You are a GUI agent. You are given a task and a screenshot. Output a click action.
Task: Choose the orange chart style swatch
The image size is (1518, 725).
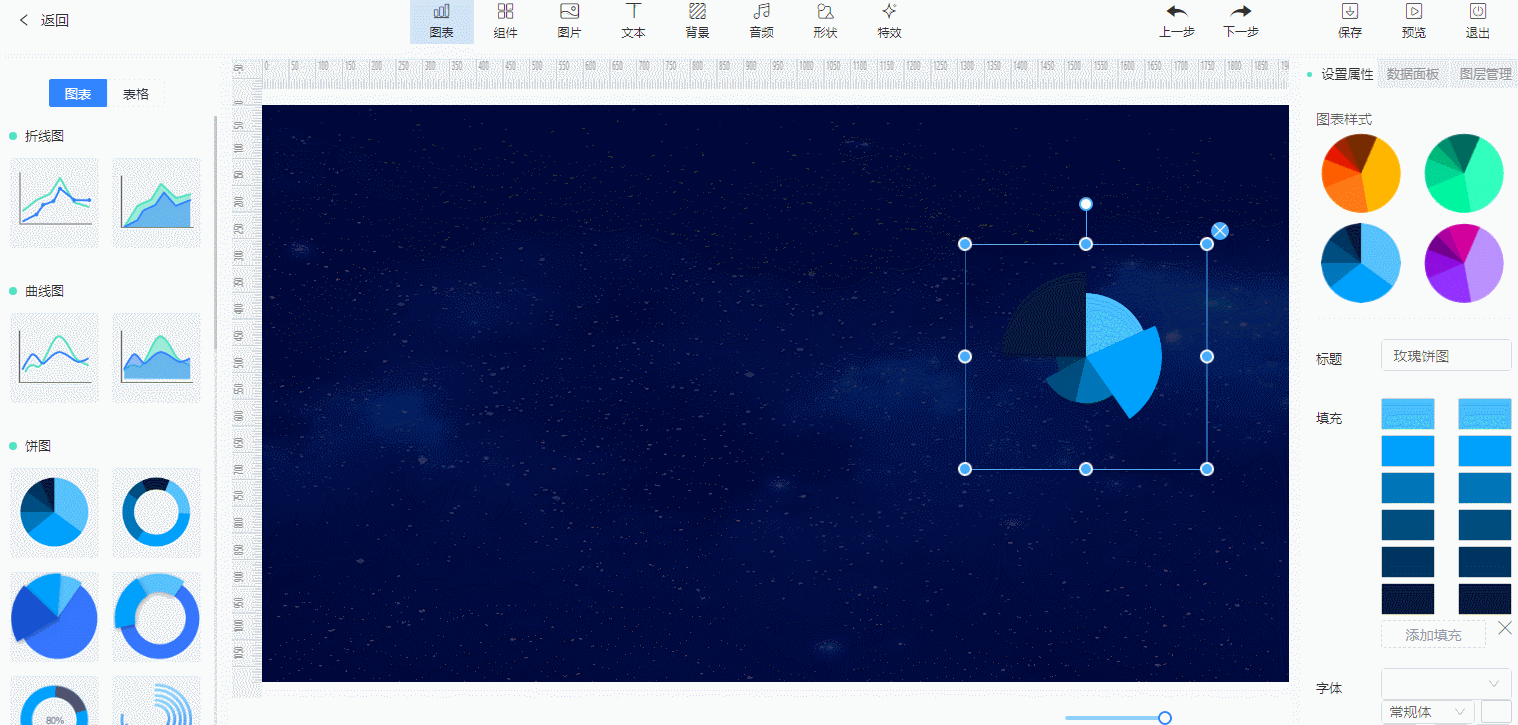point(1361,173)
